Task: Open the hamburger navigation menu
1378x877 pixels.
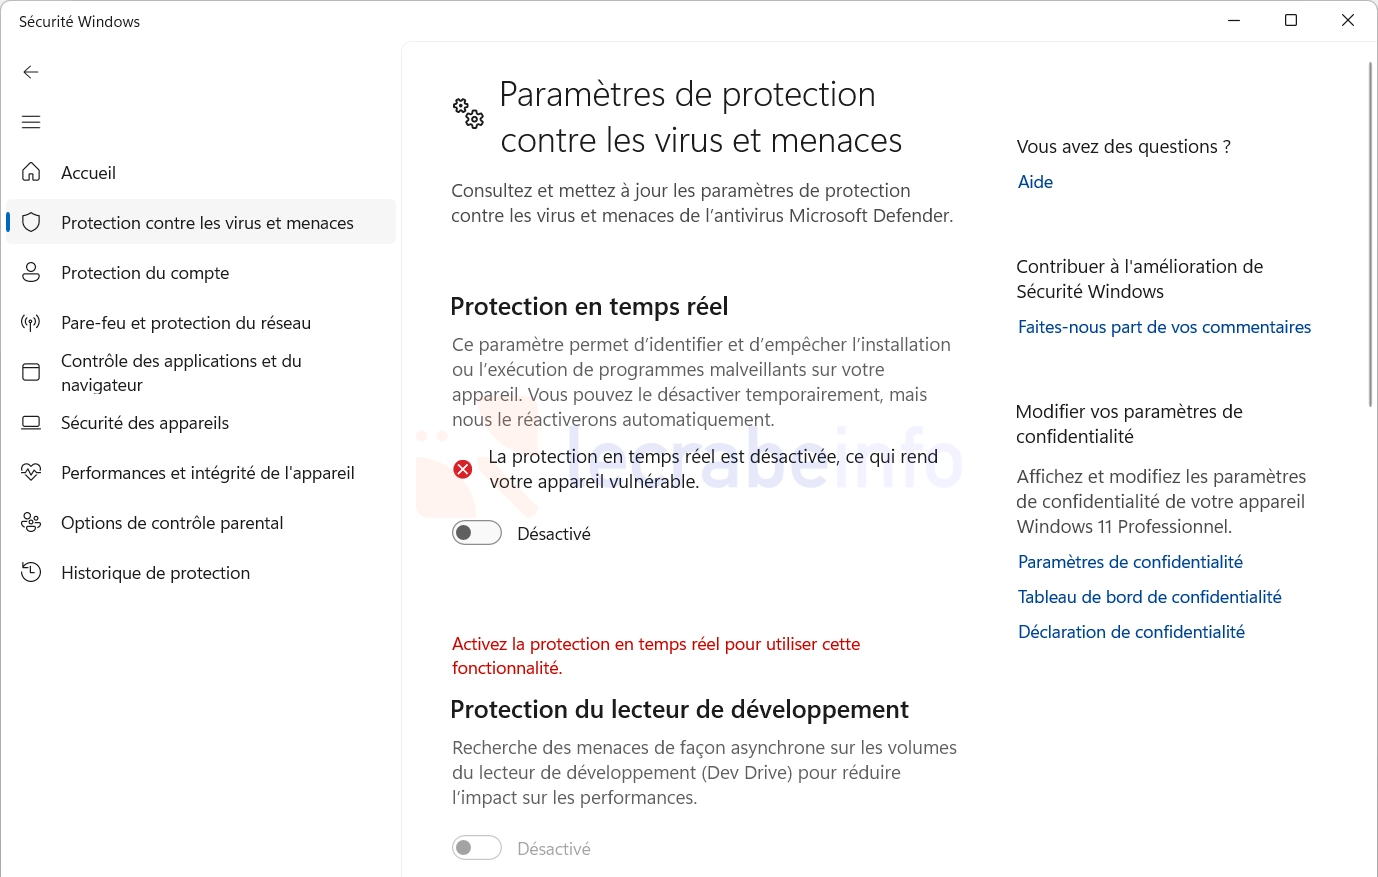Action: 31,122
